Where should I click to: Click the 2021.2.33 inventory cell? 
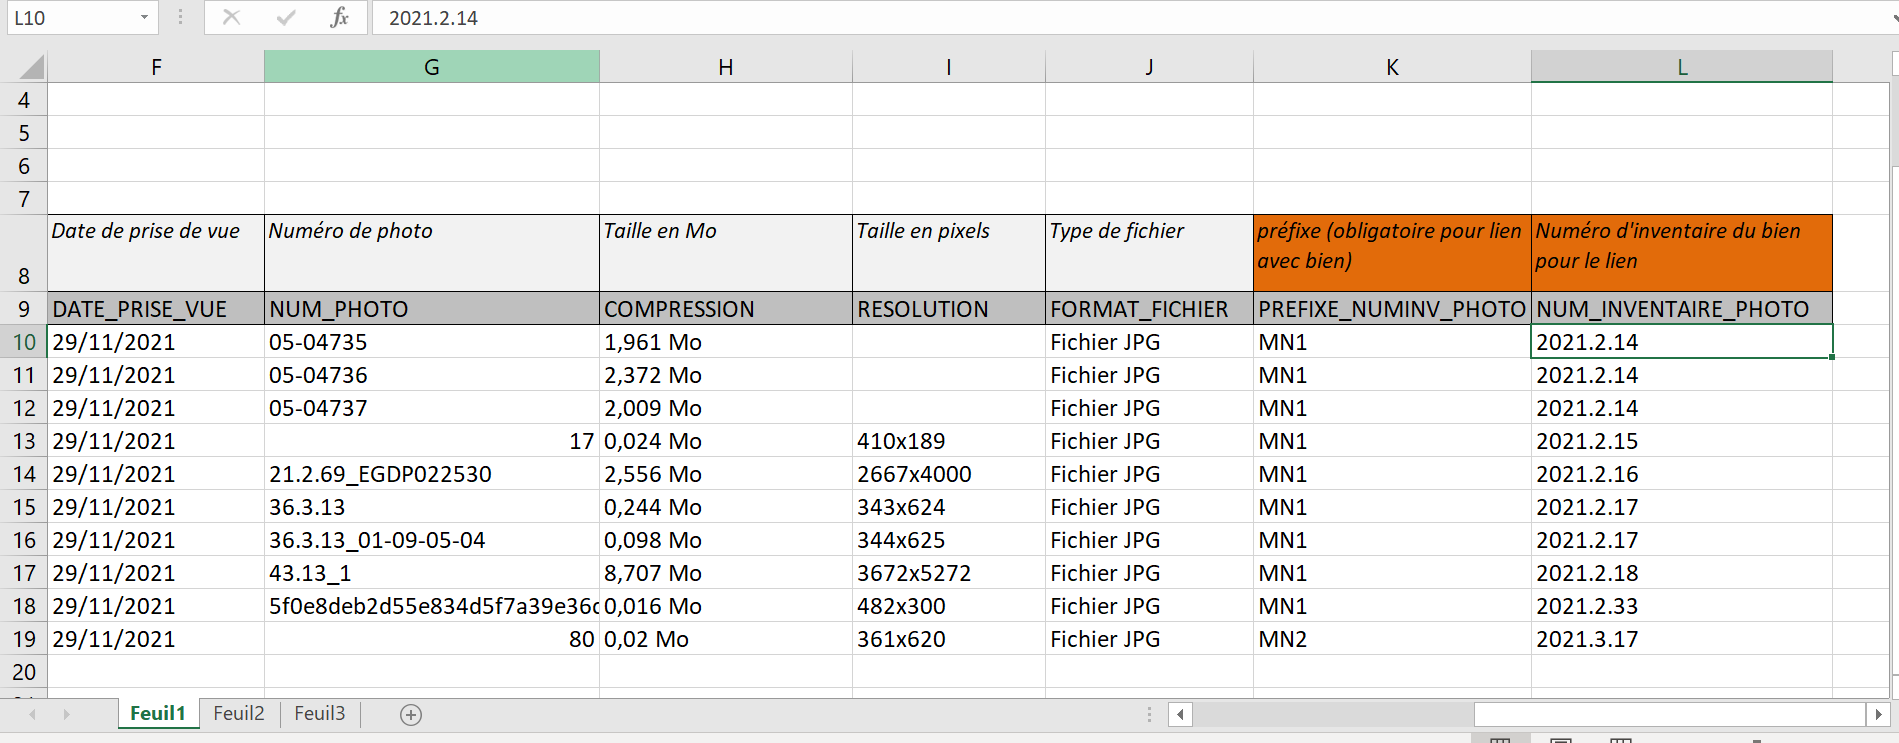(x=1682, y=606)
